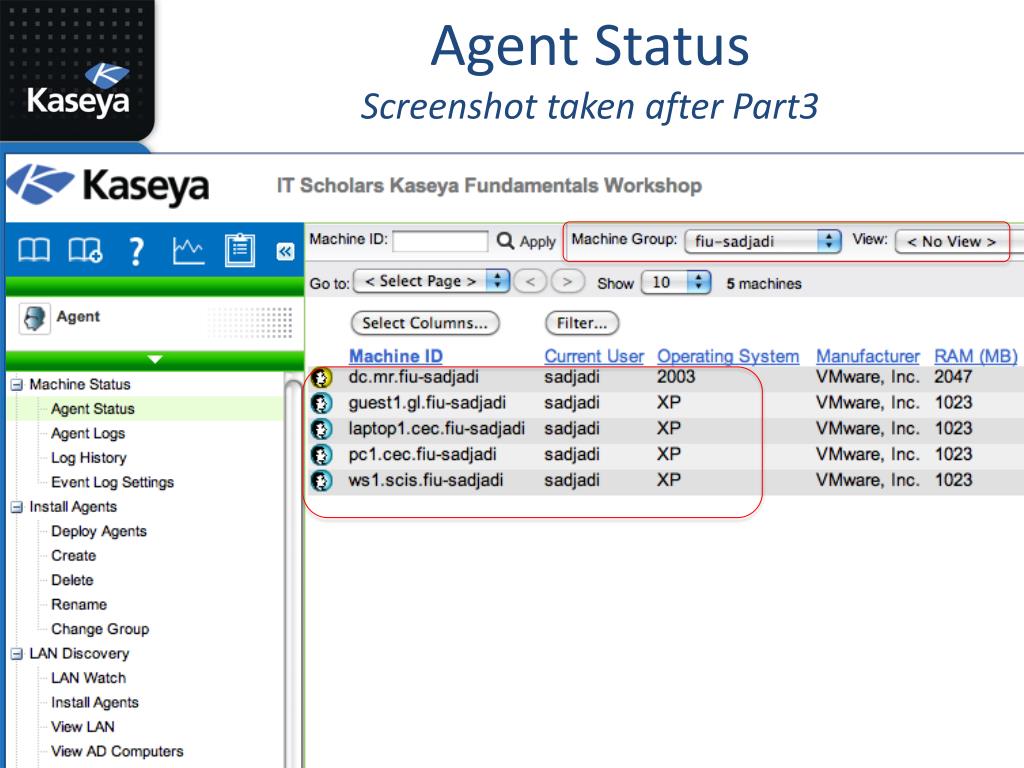
Task: Open Deploy Agents page
Action: point(99,532)
